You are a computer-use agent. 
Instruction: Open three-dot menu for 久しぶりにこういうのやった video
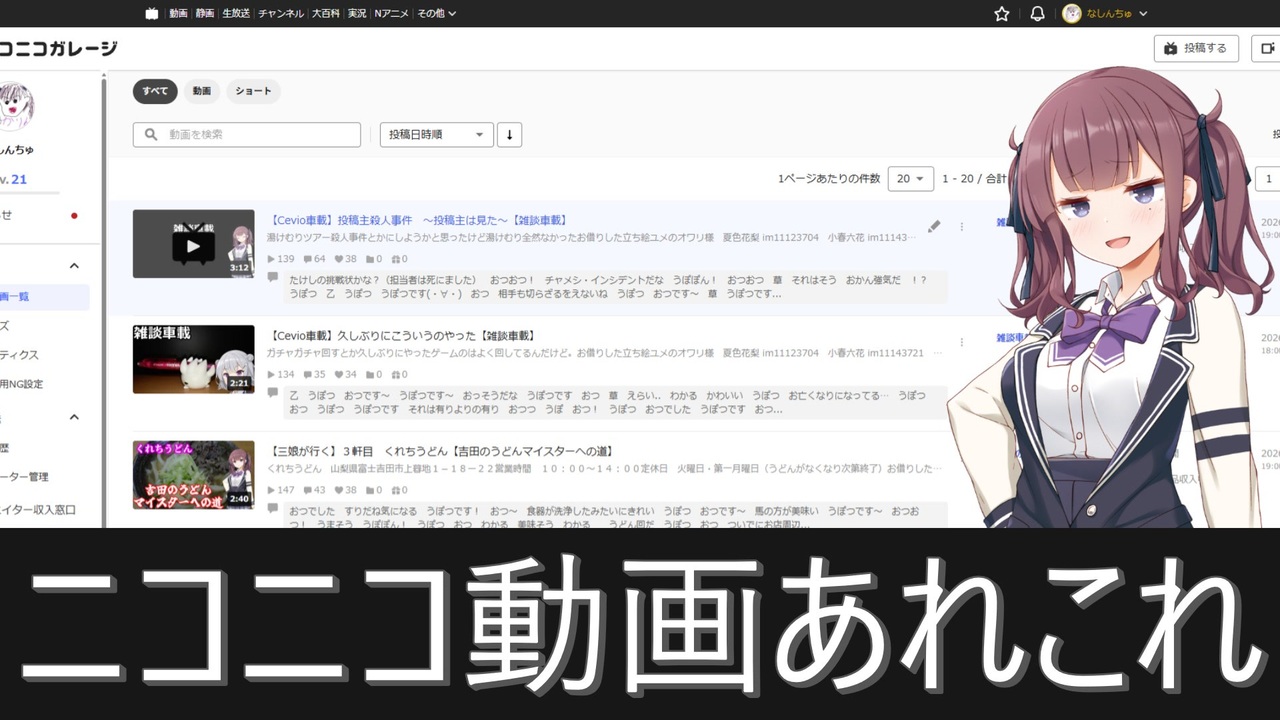[962, 342]
